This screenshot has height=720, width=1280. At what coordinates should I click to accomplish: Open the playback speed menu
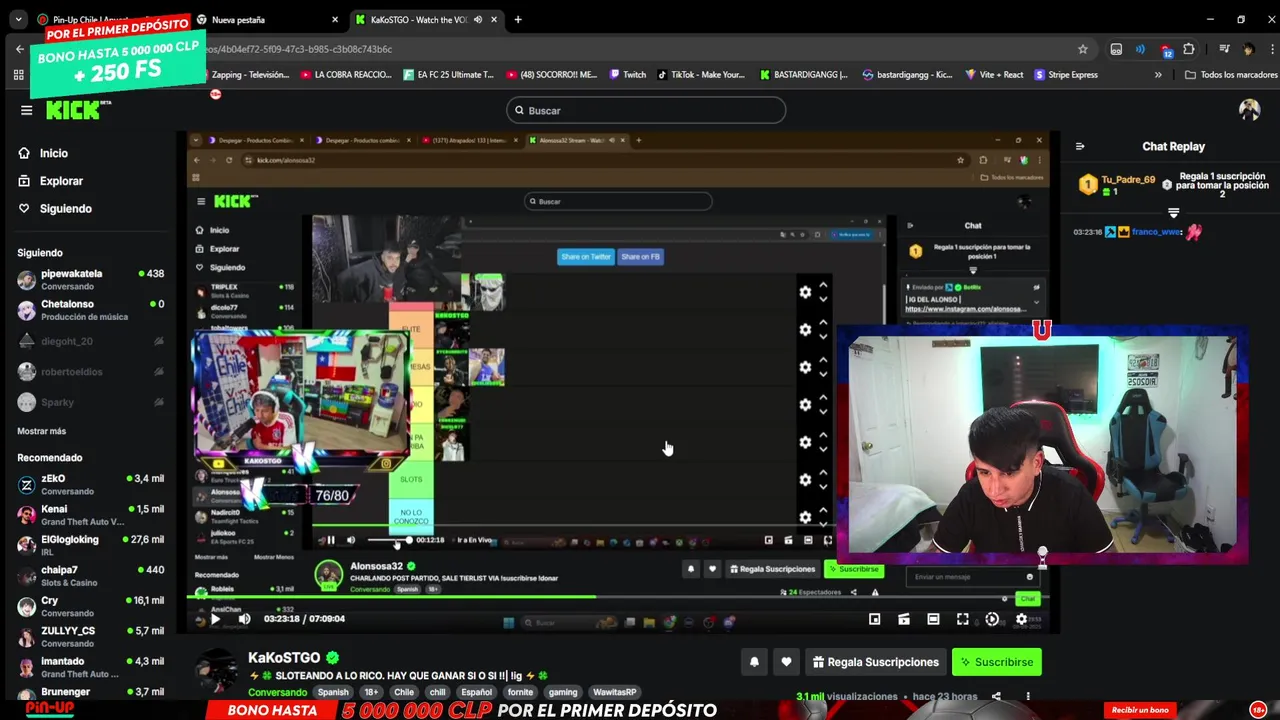pyautogui.click(x=992, y=619)
